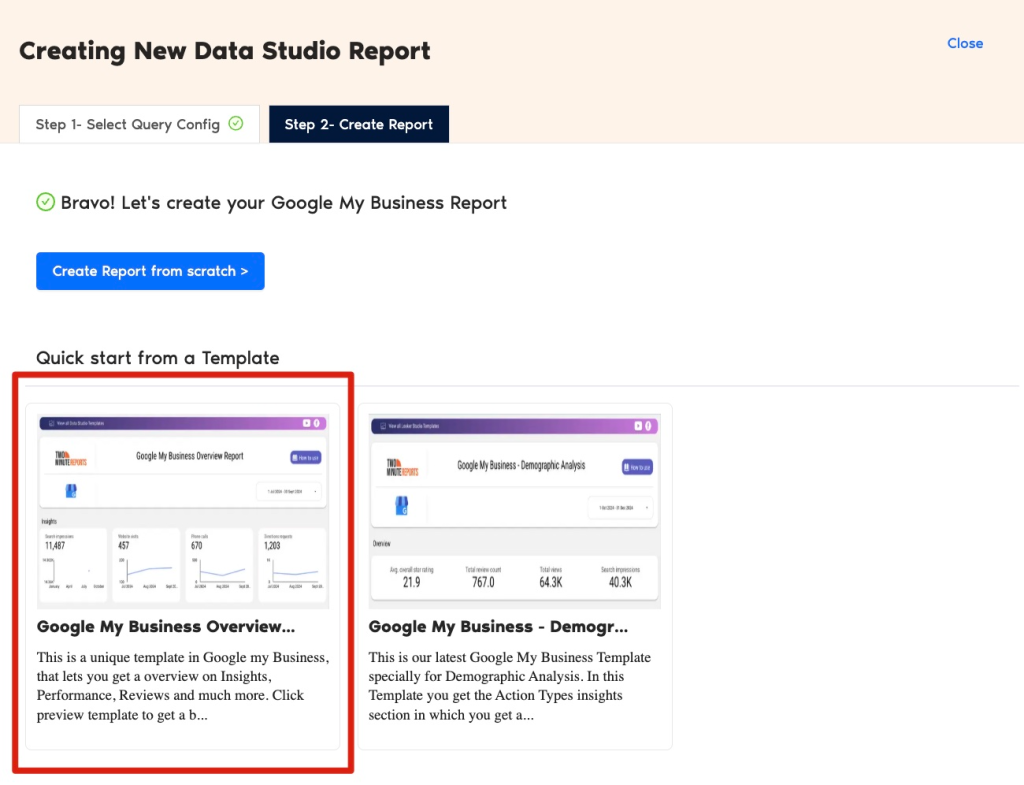Click the green check icon in the Step 1 tab
1024x785 pixels.
[236, 123]
